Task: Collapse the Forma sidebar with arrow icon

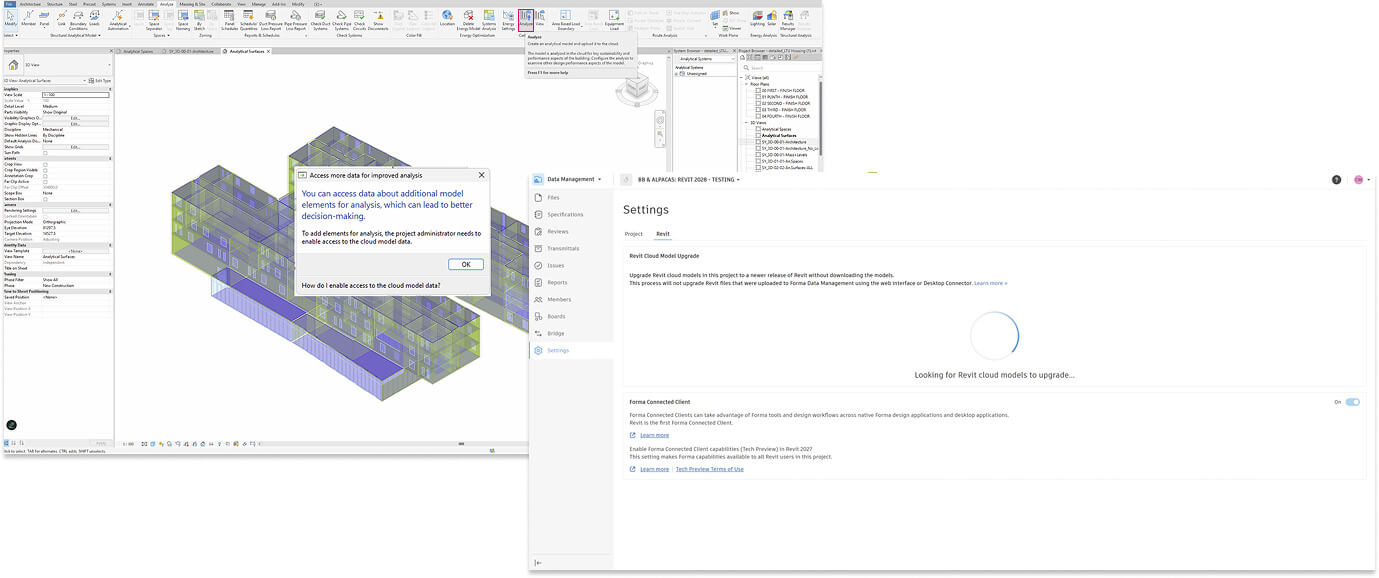Action: pyautogui.click(x=538, y=563)
